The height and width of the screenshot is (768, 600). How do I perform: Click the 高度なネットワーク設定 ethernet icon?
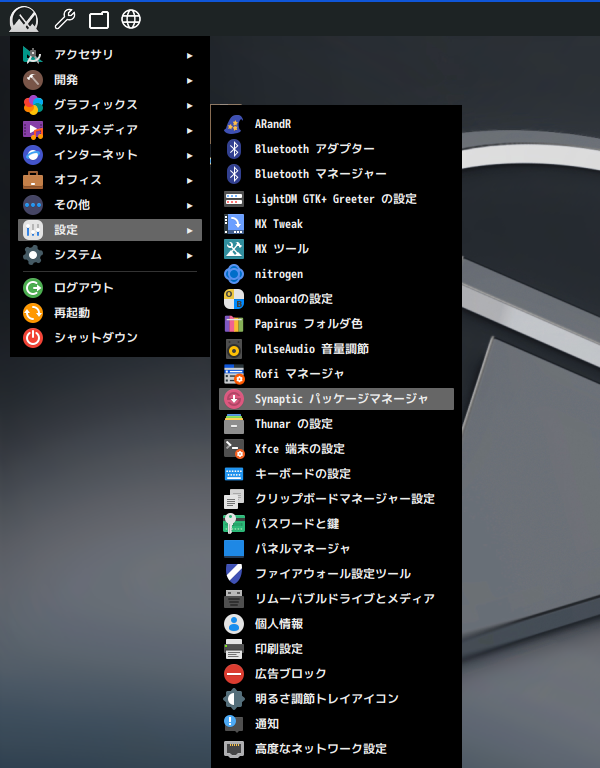(x=234, y=748)
